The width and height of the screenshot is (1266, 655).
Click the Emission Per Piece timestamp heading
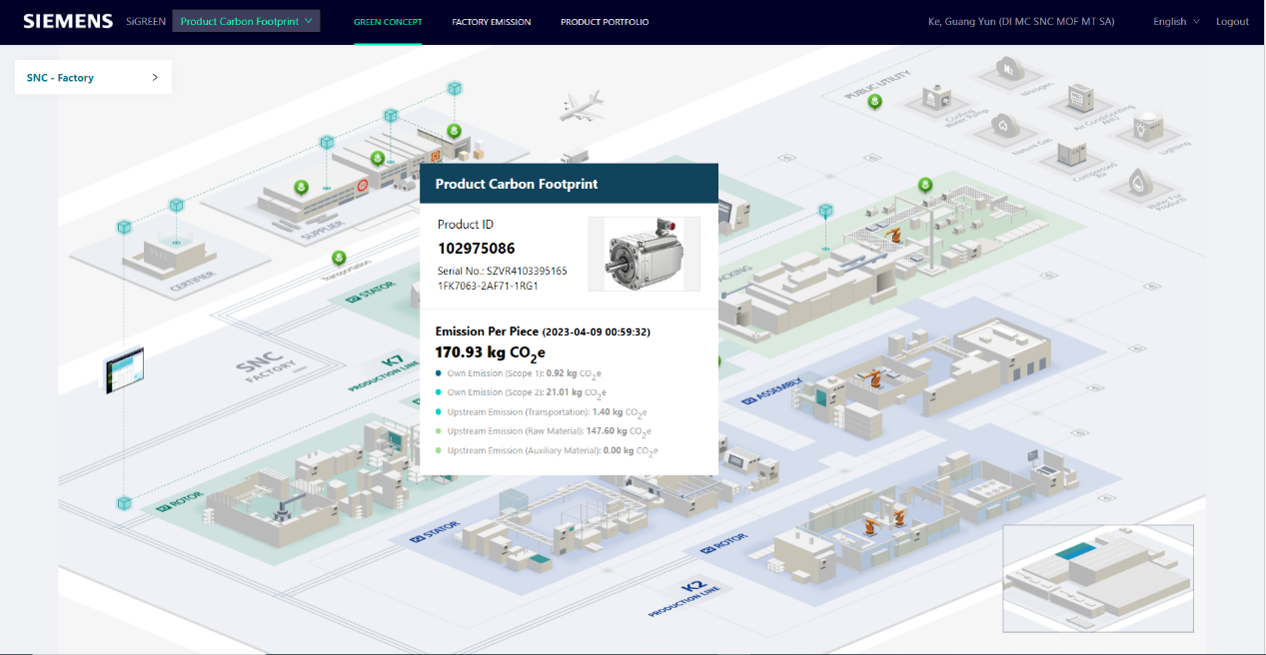[x=543, y=331]
